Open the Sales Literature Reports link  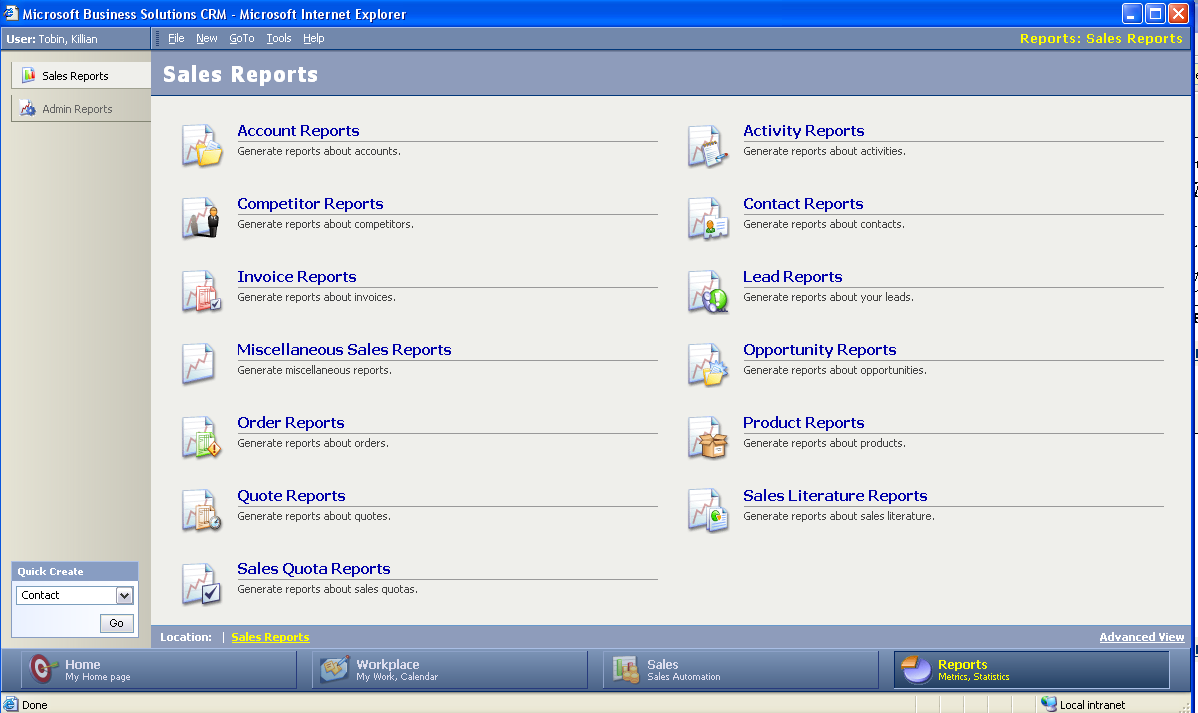tap(835, 496)
